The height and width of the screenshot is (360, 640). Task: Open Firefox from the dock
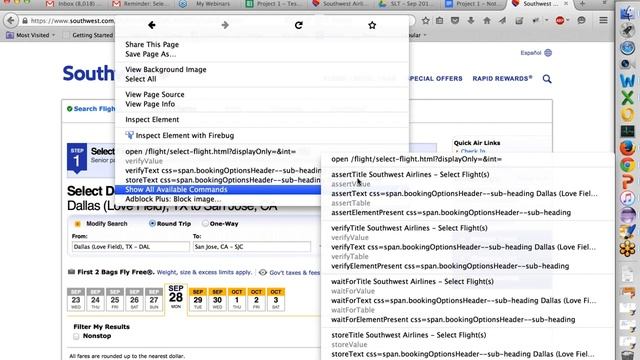[x=628, y=148]
